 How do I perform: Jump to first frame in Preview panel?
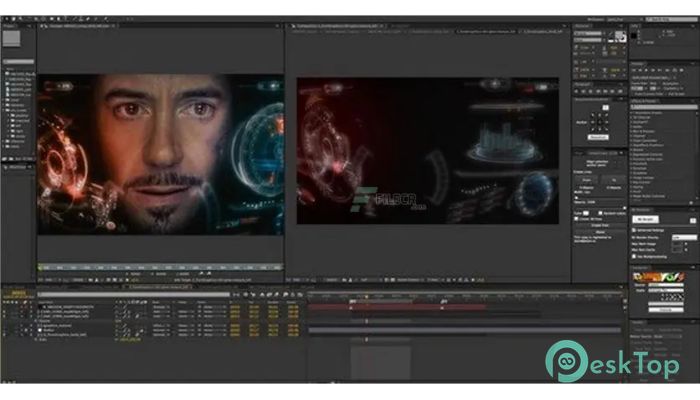tap(634, 71)
